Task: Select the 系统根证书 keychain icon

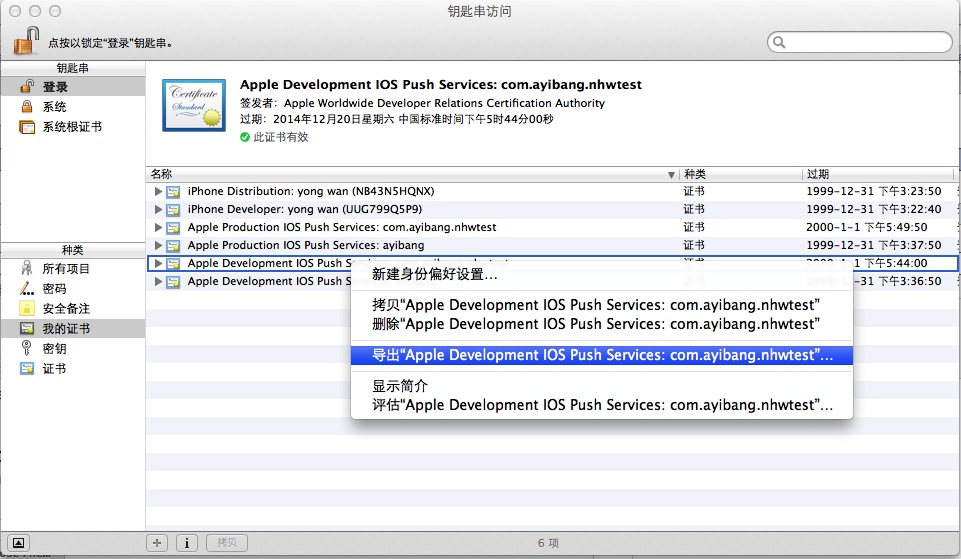Action: (27, 127)
